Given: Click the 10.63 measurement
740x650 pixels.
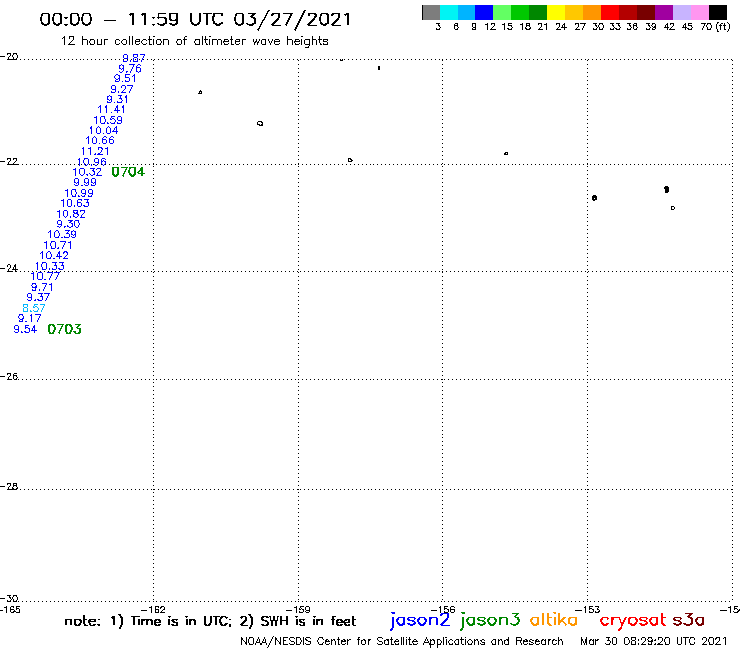Looking at the screenshot, I should pyautogui.click(x=75, y=203).
